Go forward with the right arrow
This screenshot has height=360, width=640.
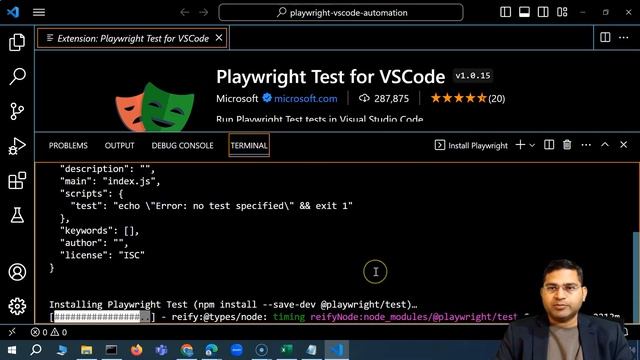(203, 13)
